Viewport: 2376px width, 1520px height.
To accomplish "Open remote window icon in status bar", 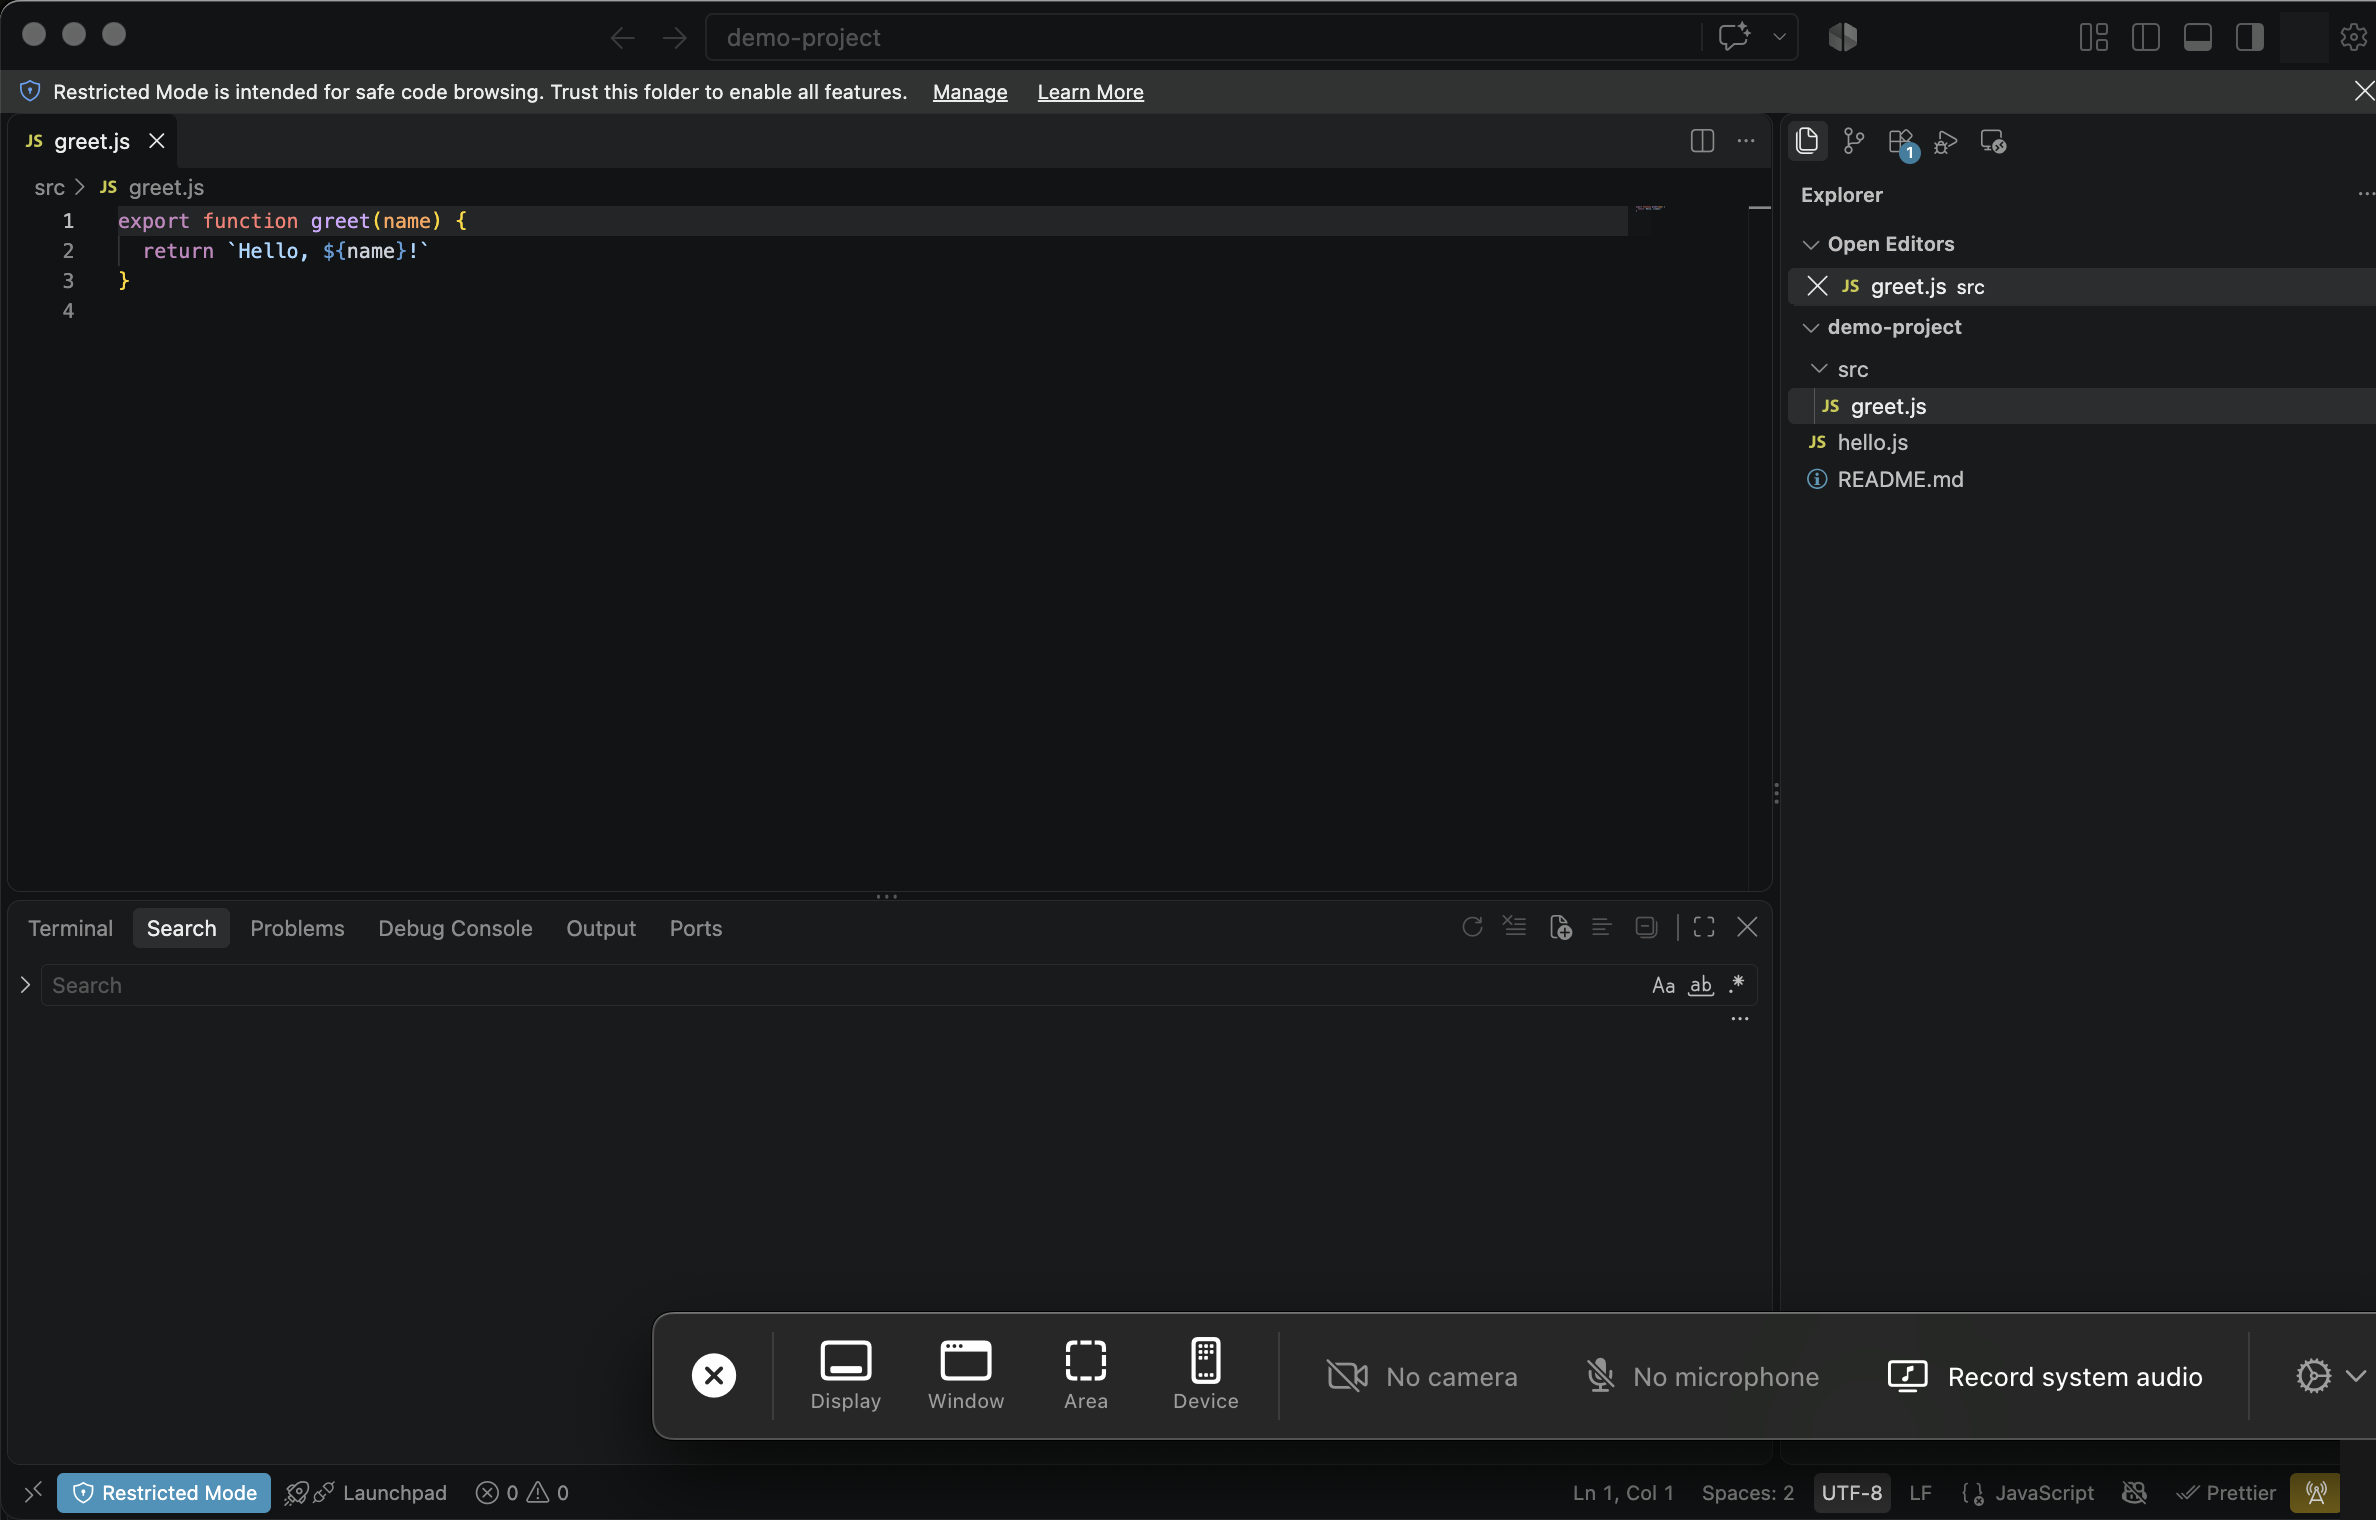I will [x=33, y=1492].
